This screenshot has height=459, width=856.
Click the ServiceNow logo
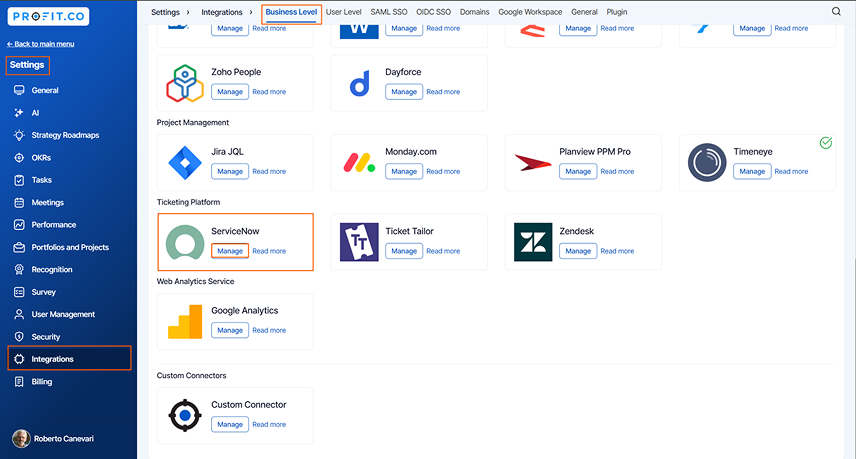(185, 242)
